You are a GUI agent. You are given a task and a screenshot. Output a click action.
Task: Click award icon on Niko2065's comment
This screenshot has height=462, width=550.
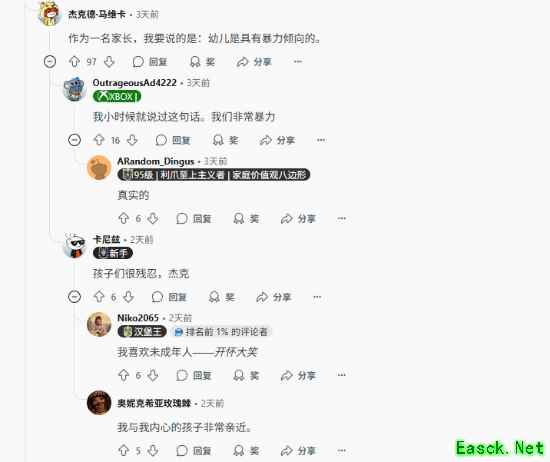tap(239, 375)
